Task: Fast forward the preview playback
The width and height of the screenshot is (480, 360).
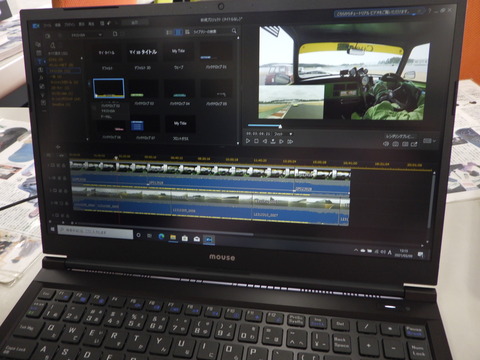Action: click(x=290, y=142)
